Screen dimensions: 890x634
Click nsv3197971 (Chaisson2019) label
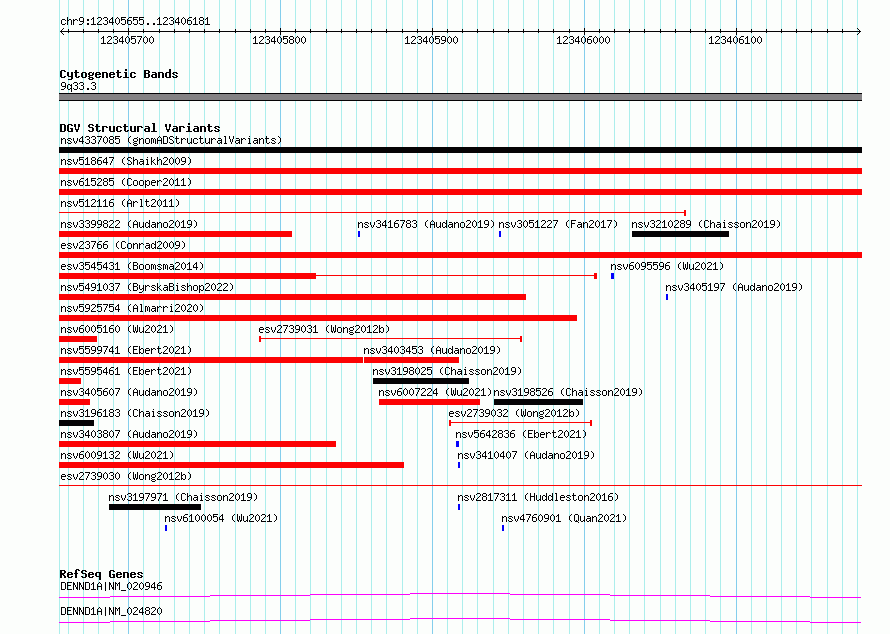click(x=183, y=497)
